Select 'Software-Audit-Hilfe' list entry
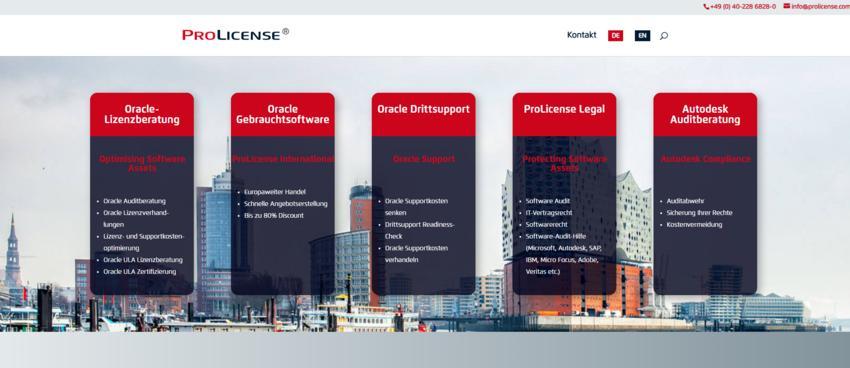The height and width of the screenshot is (368, 850). click(563, 254)
